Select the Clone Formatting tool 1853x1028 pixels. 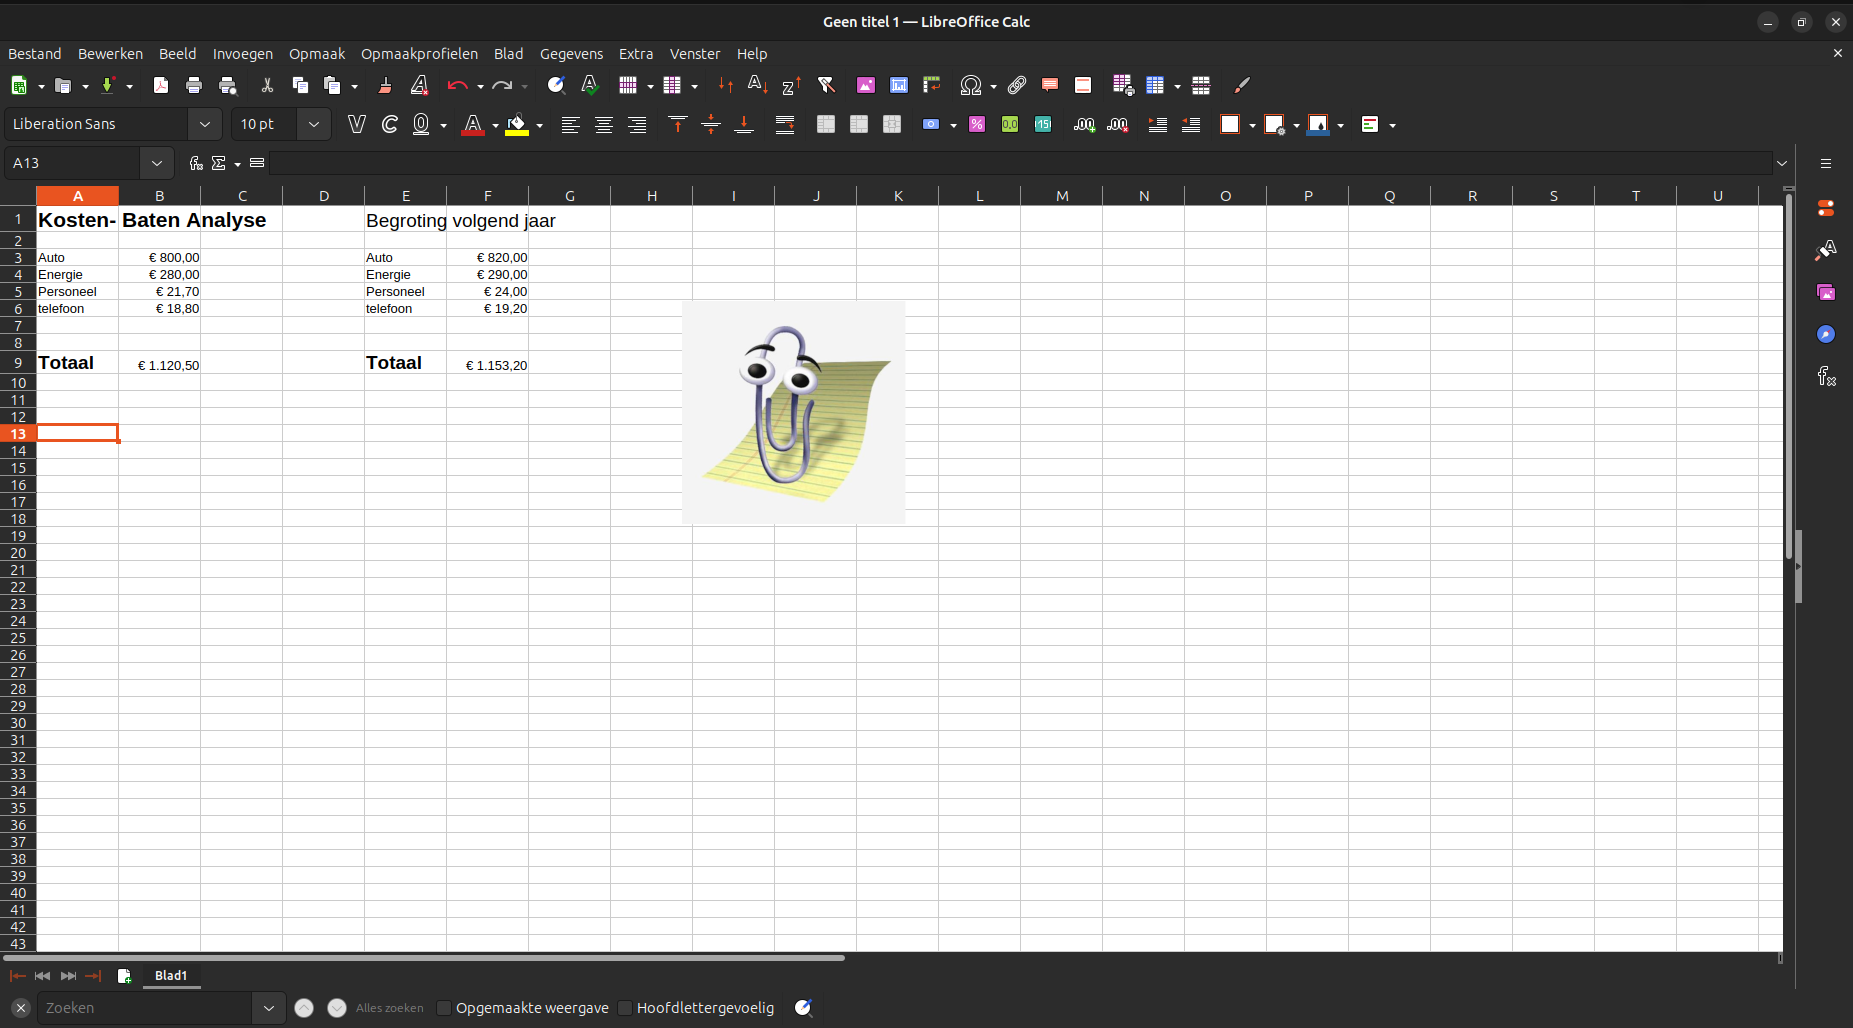pyautogui.click(x=385, y=85)
